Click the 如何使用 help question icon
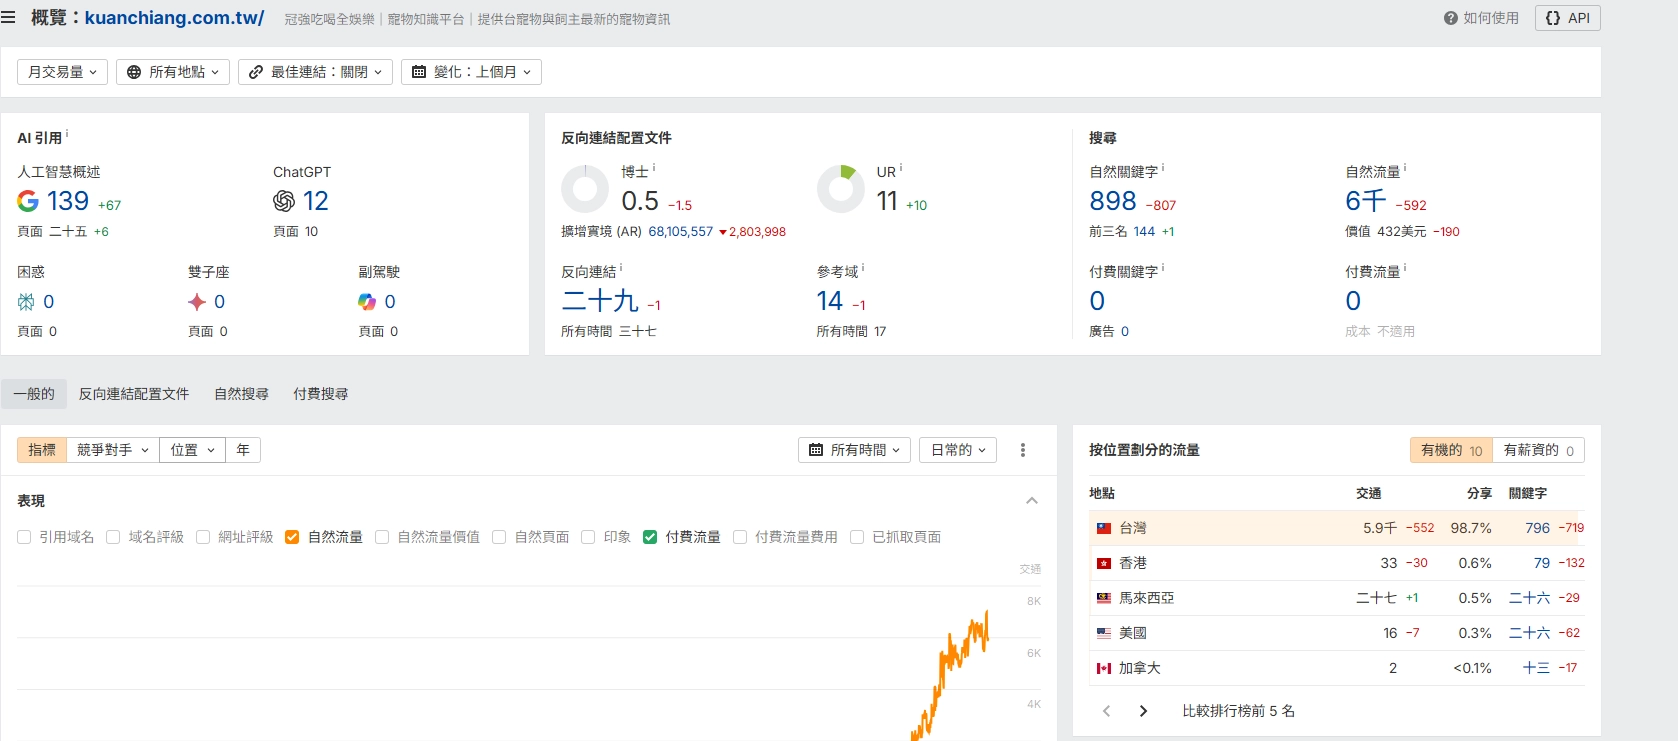This screenshot has width=1678, height=741. coord(1450,18)
